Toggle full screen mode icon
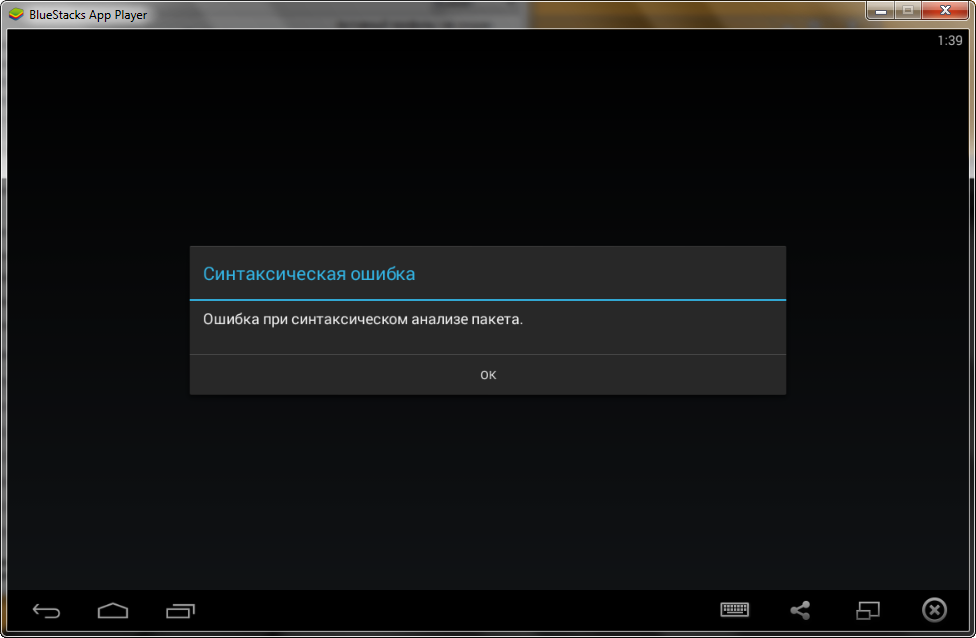 pyautogui.click(x=867, y=610)
